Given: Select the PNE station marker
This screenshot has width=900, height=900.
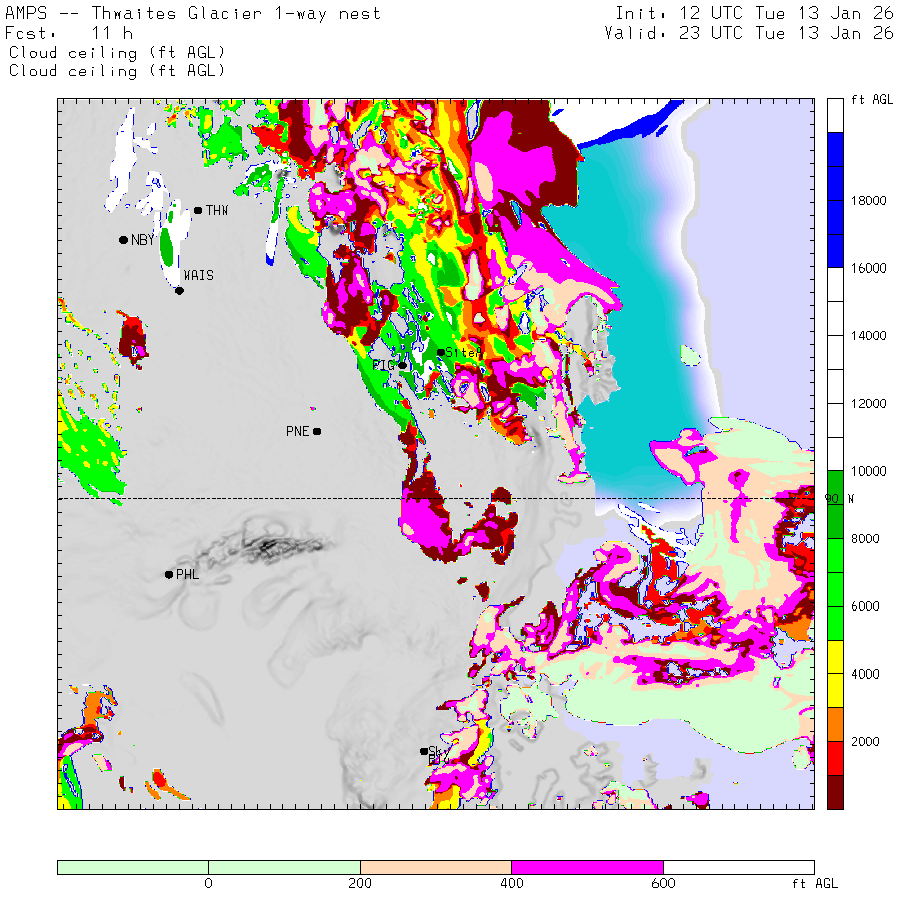Looking at the screenshot, I should [x=317, y=432].
